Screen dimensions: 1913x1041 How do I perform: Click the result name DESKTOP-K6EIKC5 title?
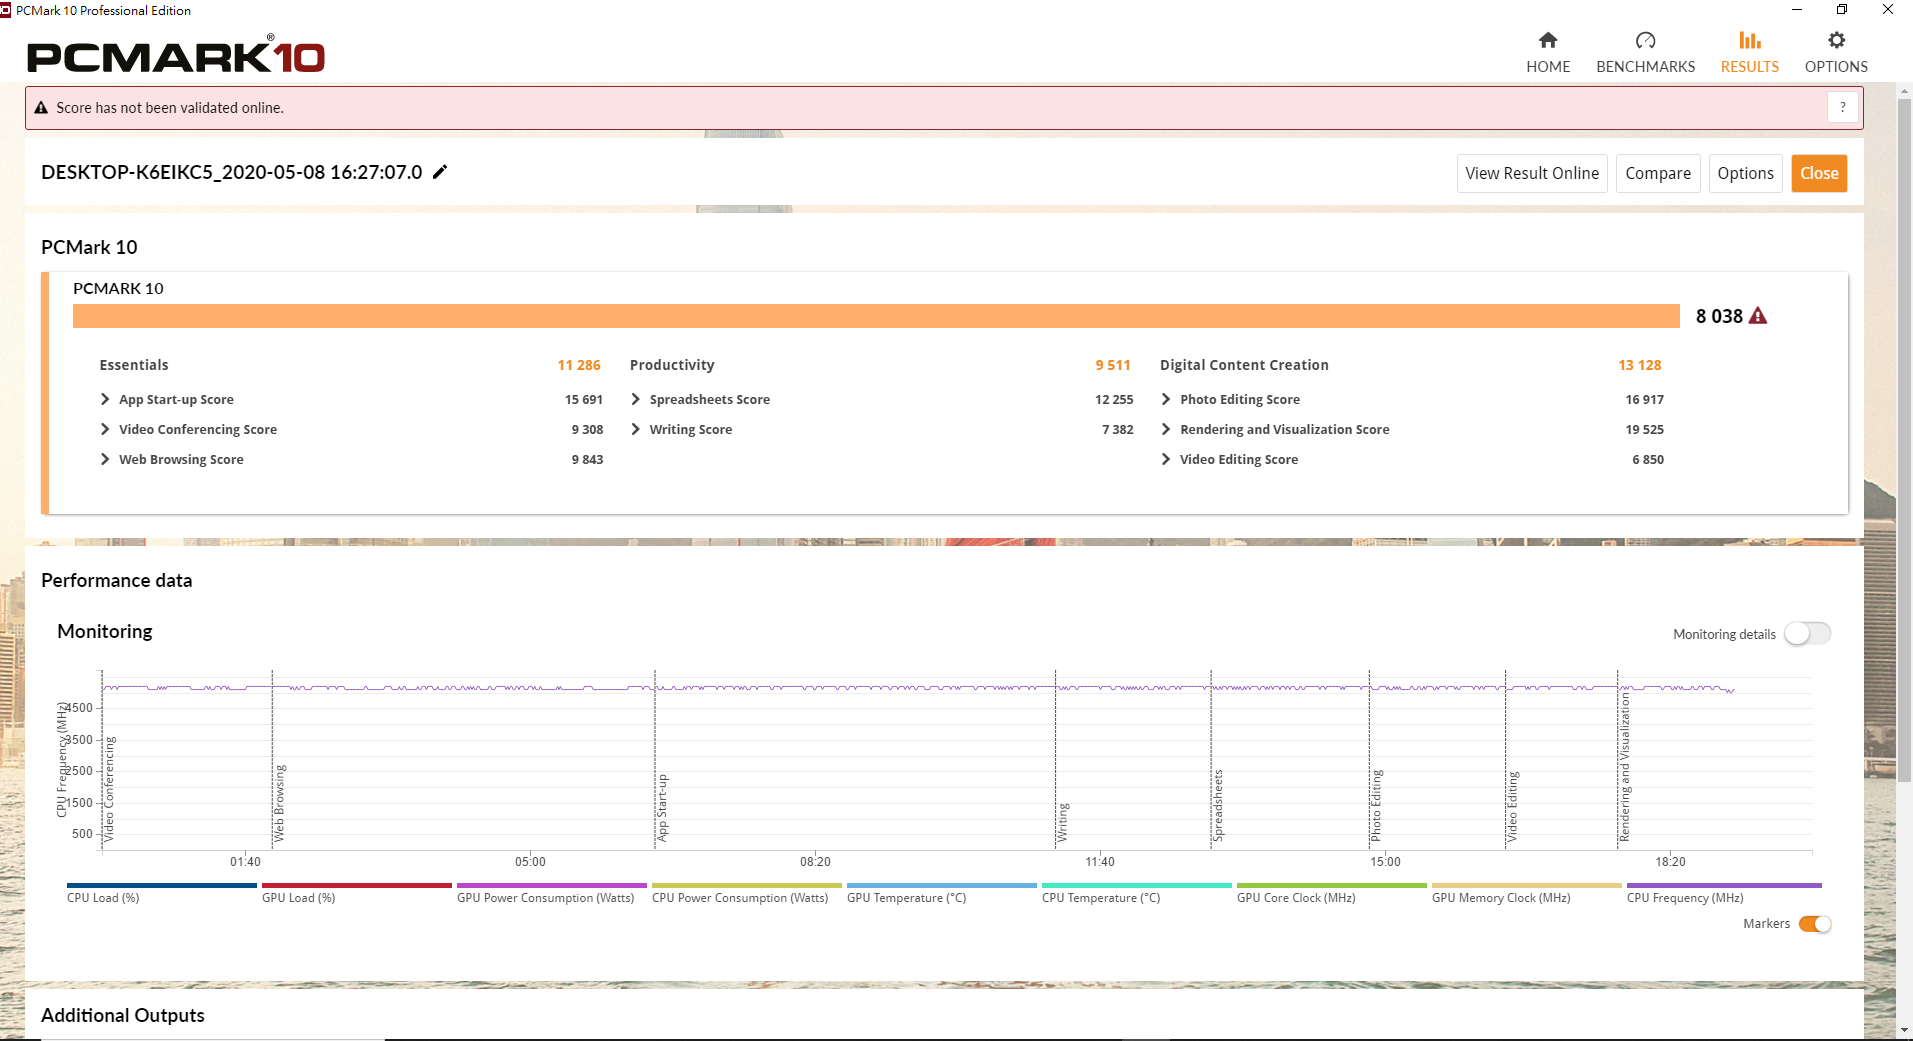pyautogui.click(x=232, y=172)
